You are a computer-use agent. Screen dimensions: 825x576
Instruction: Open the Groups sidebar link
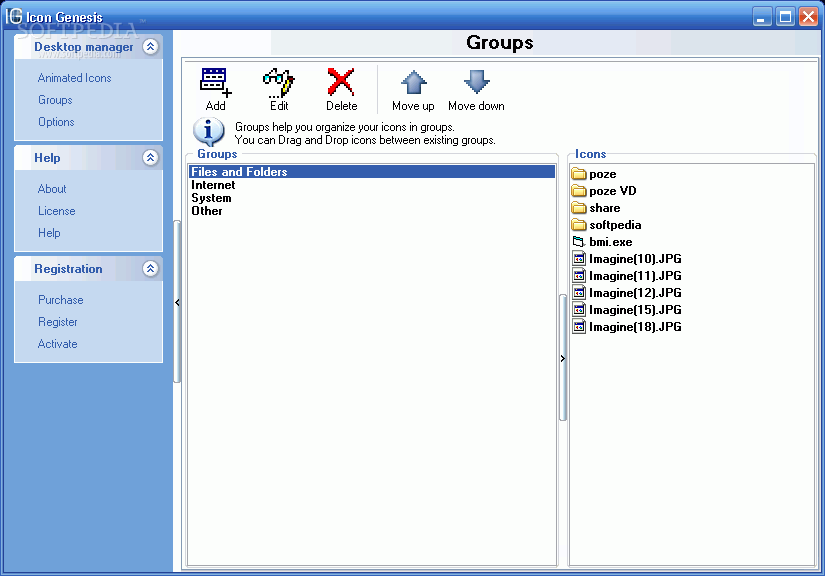click(55, 100)
